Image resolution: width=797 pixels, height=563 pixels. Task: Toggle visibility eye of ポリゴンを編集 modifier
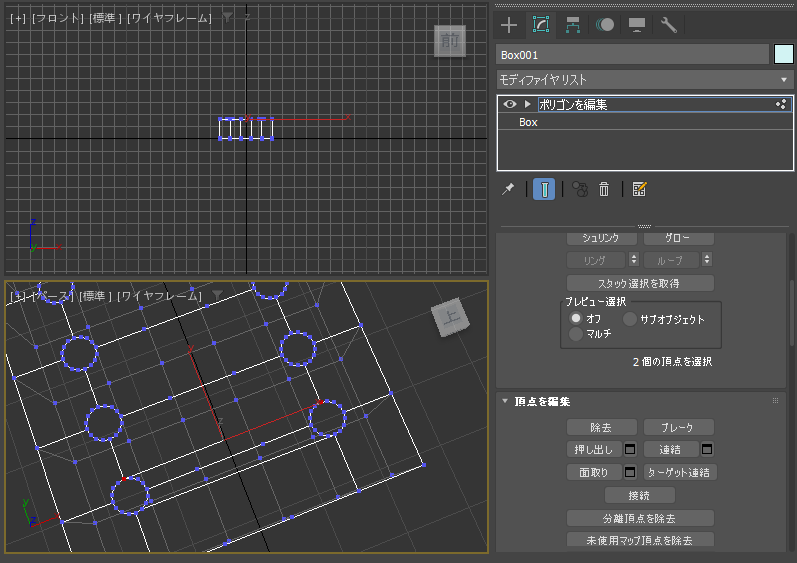tap(510, 104)
